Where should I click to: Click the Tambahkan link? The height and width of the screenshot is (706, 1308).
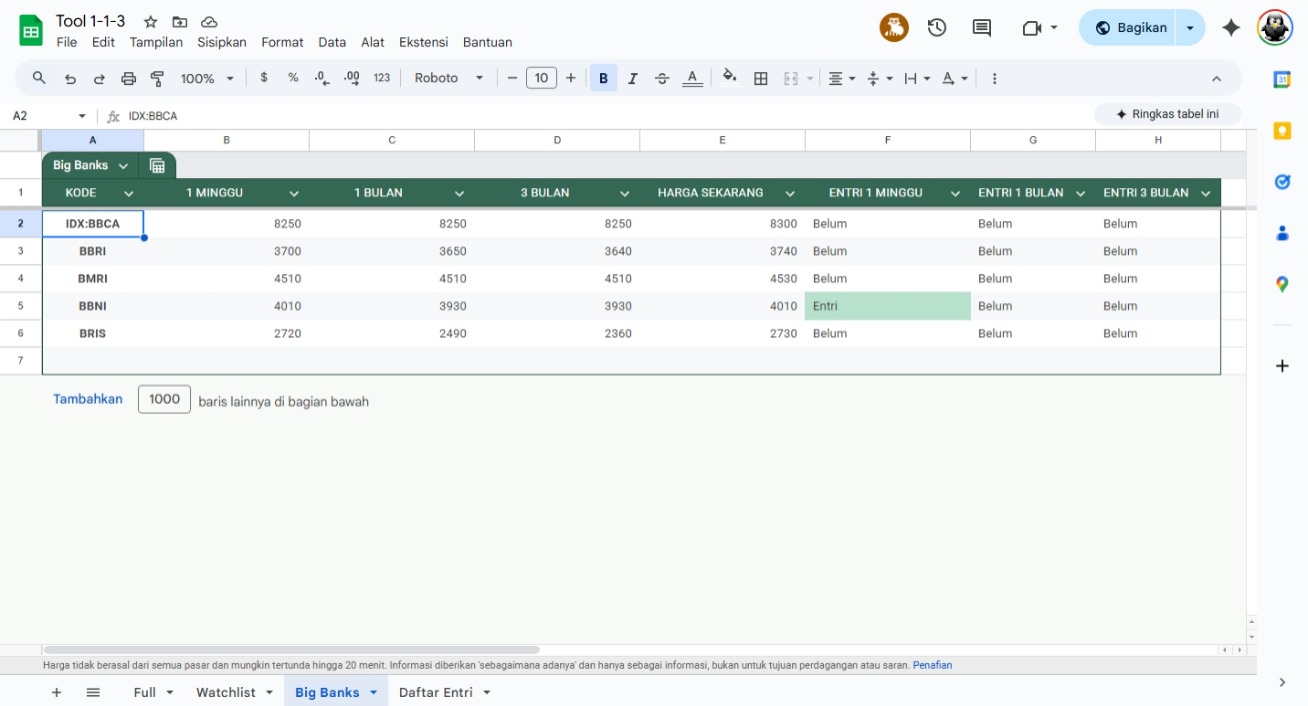(88, 399)
